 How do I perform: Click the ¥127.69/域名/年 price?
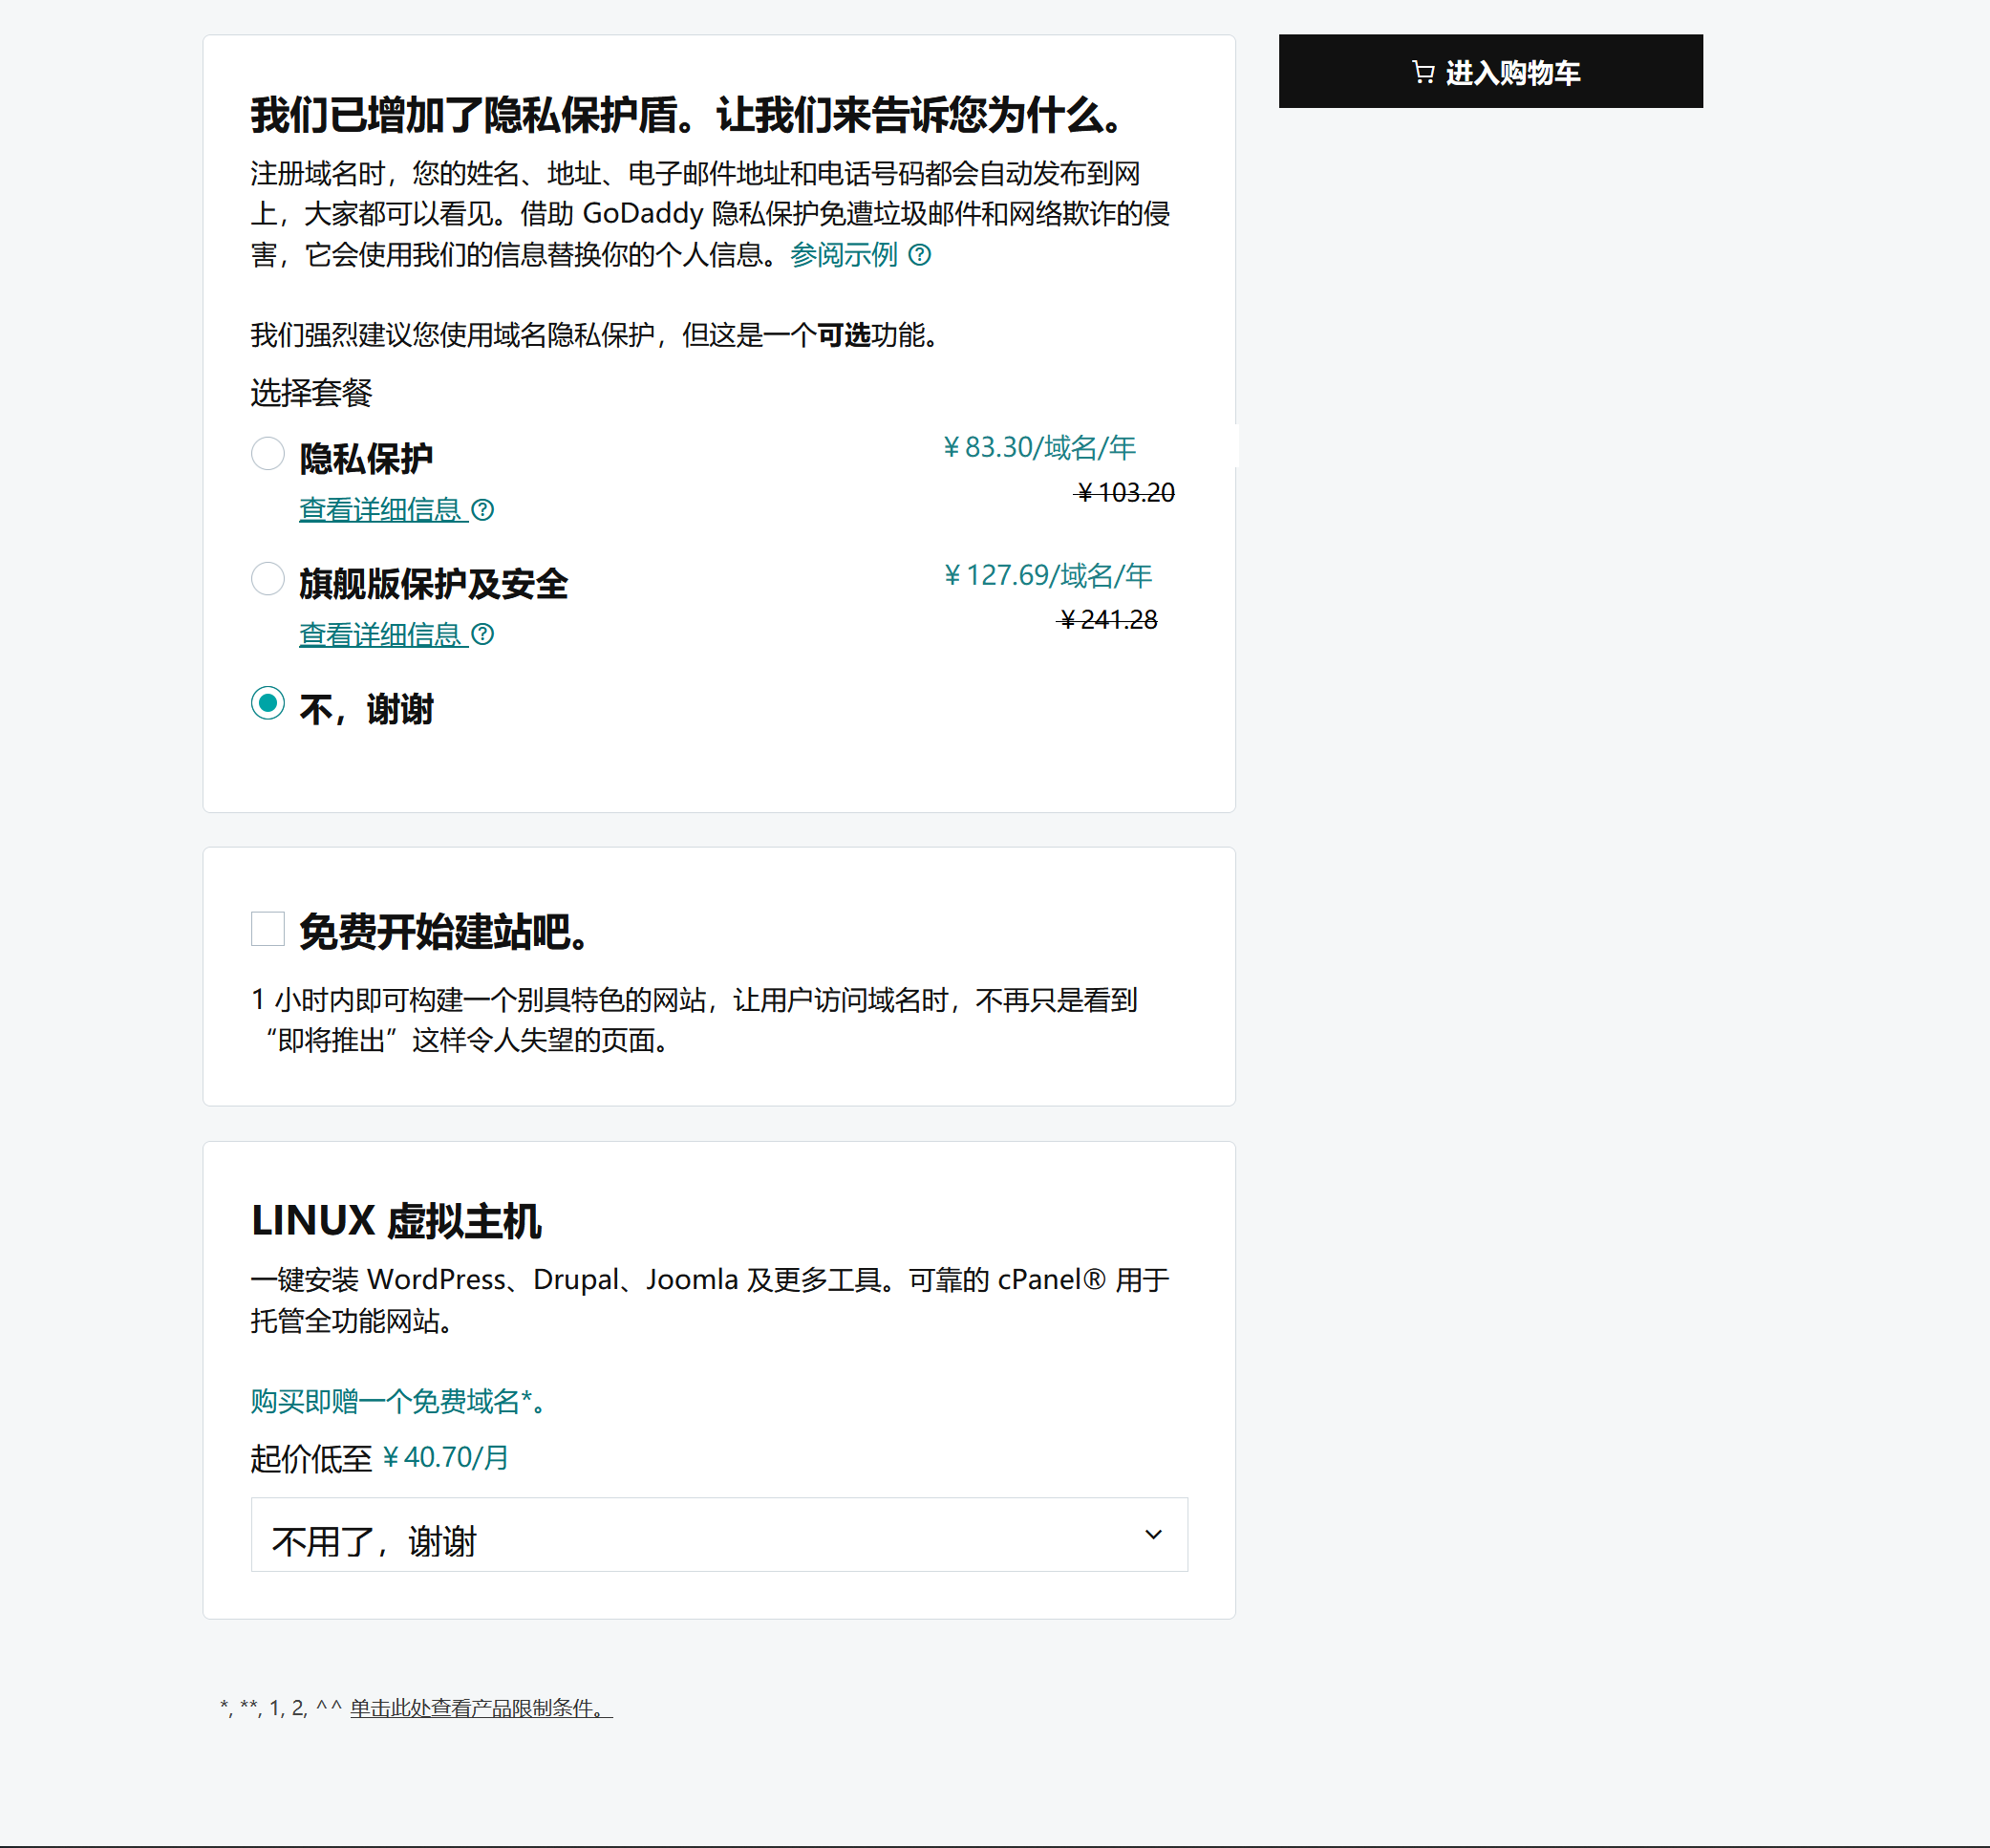click(x=1047, y=575)
